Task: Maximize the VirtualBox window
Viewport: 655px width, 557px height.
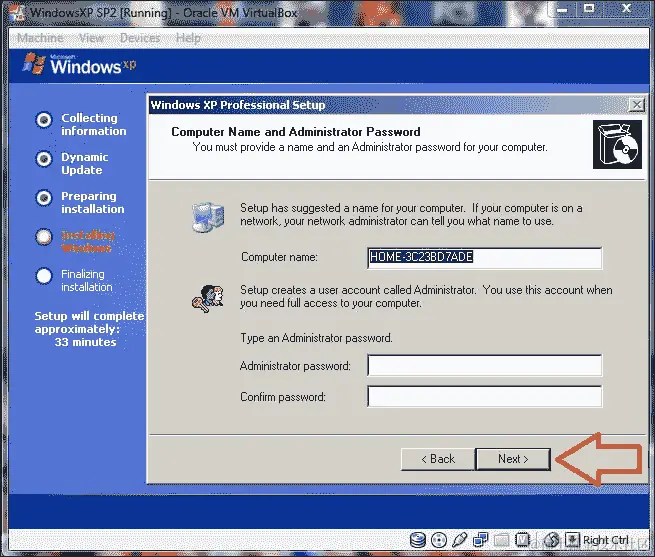Action: (x=589, y=8)
